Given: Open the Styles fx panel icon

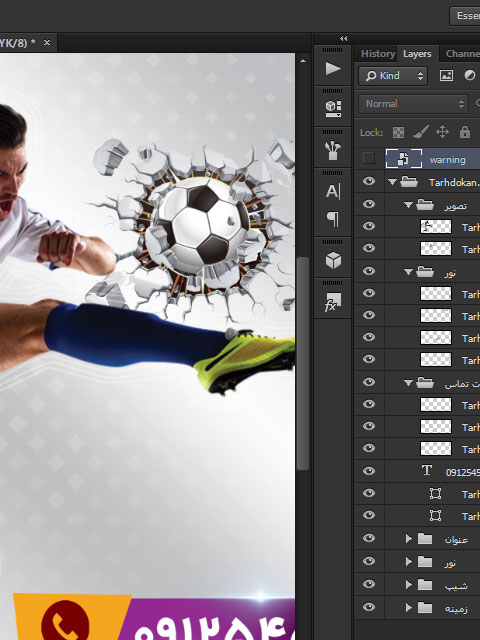Looking at the screenshot, I should click(333, 302).
